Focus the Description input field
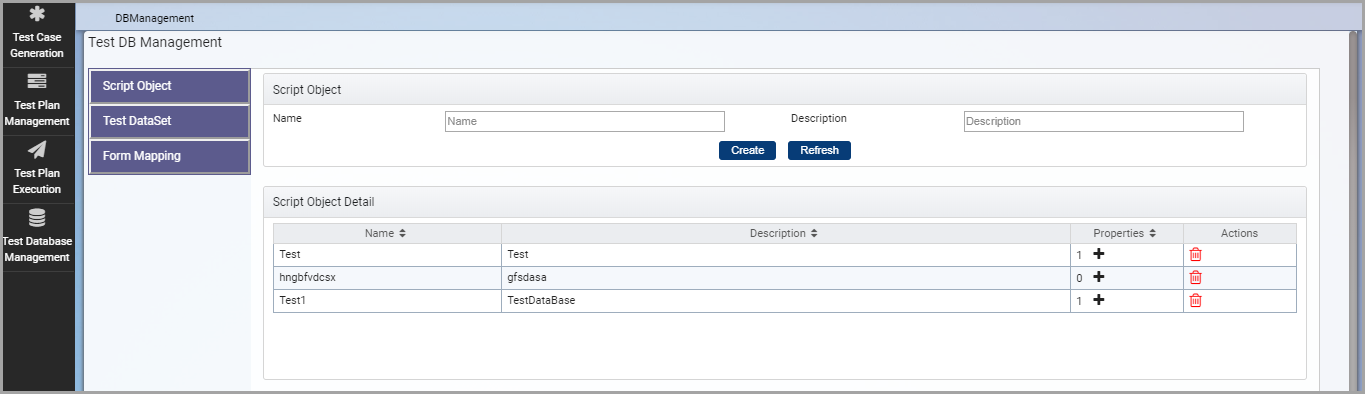The image size is (1365, 394). point(1103,121)
